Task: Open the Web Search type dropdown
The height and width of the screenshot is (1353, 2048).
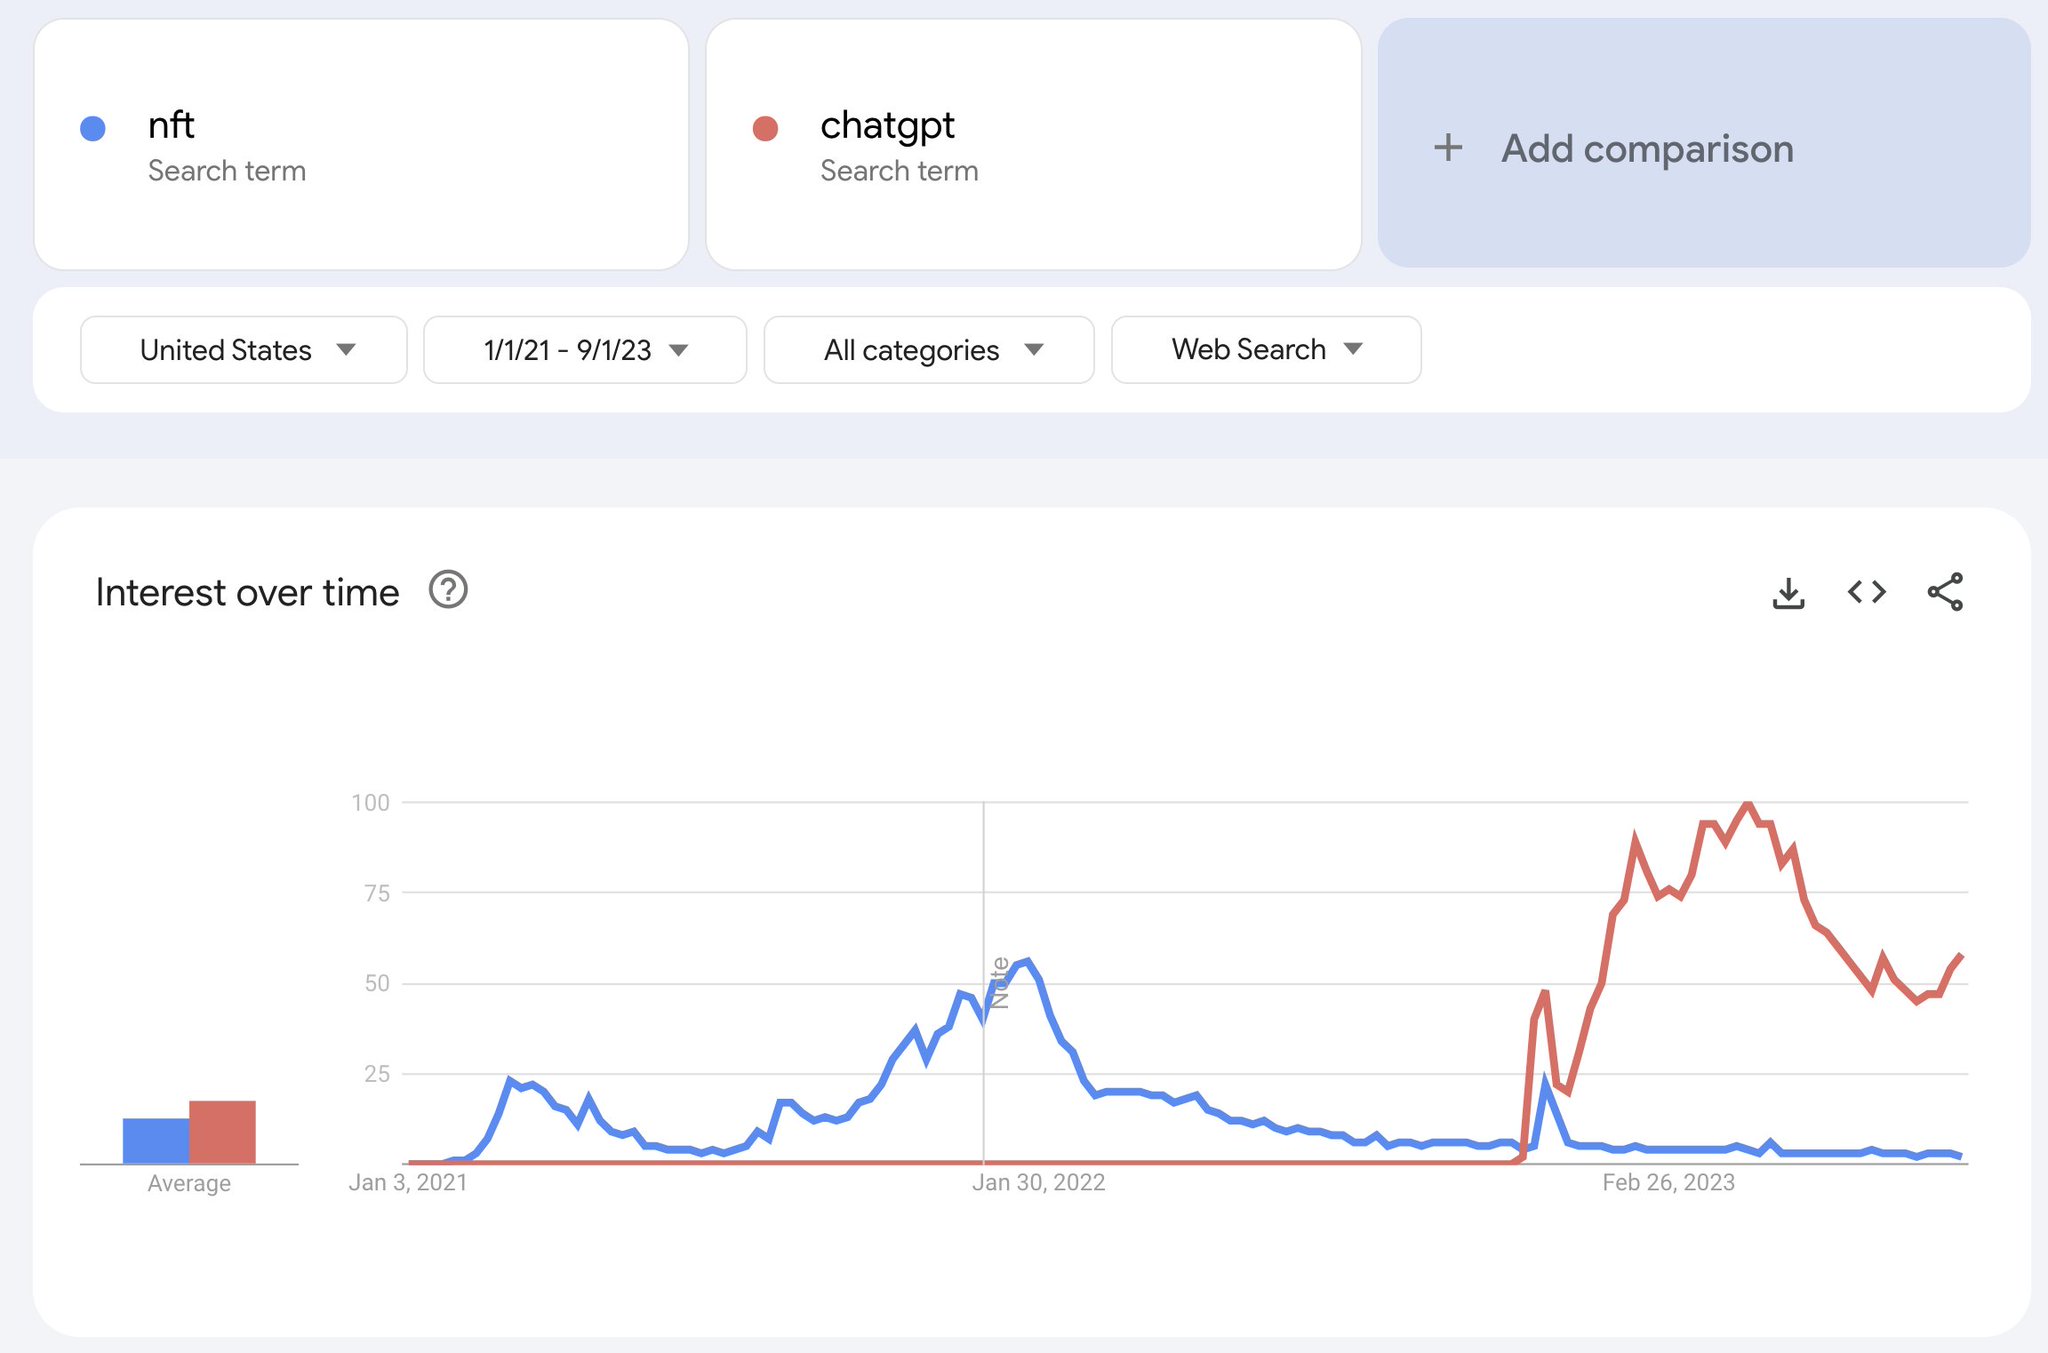Action: (x=1266, y=350)
